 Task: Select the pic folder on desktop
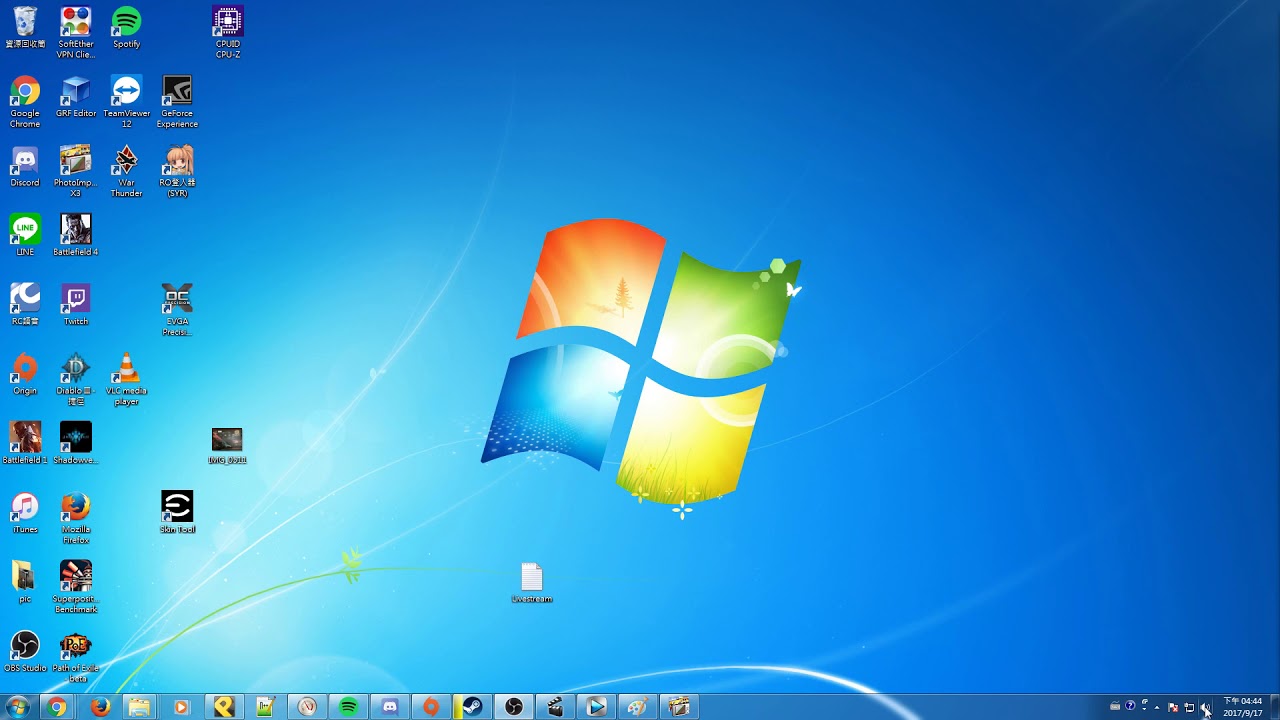(x=25, y=580)
